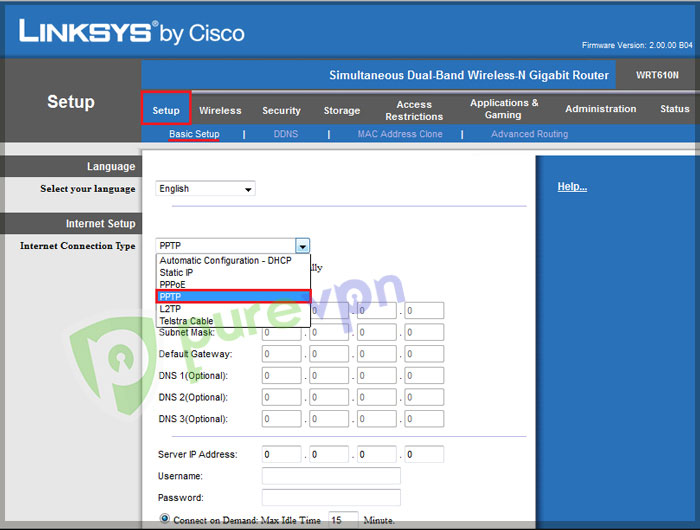This screenshot has height=530, width=700.
Task: Click third octet of DNS 2(Optional)
Action: (x=377, y=397)
